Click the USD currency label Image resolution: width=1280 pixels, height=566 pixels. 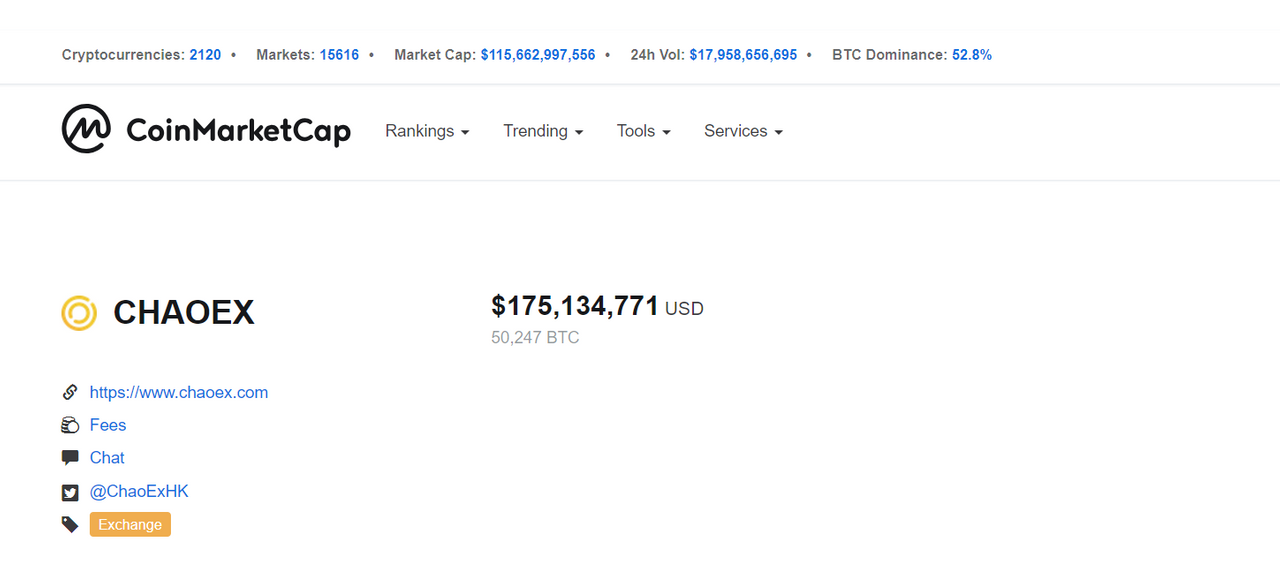coord(684,309)
